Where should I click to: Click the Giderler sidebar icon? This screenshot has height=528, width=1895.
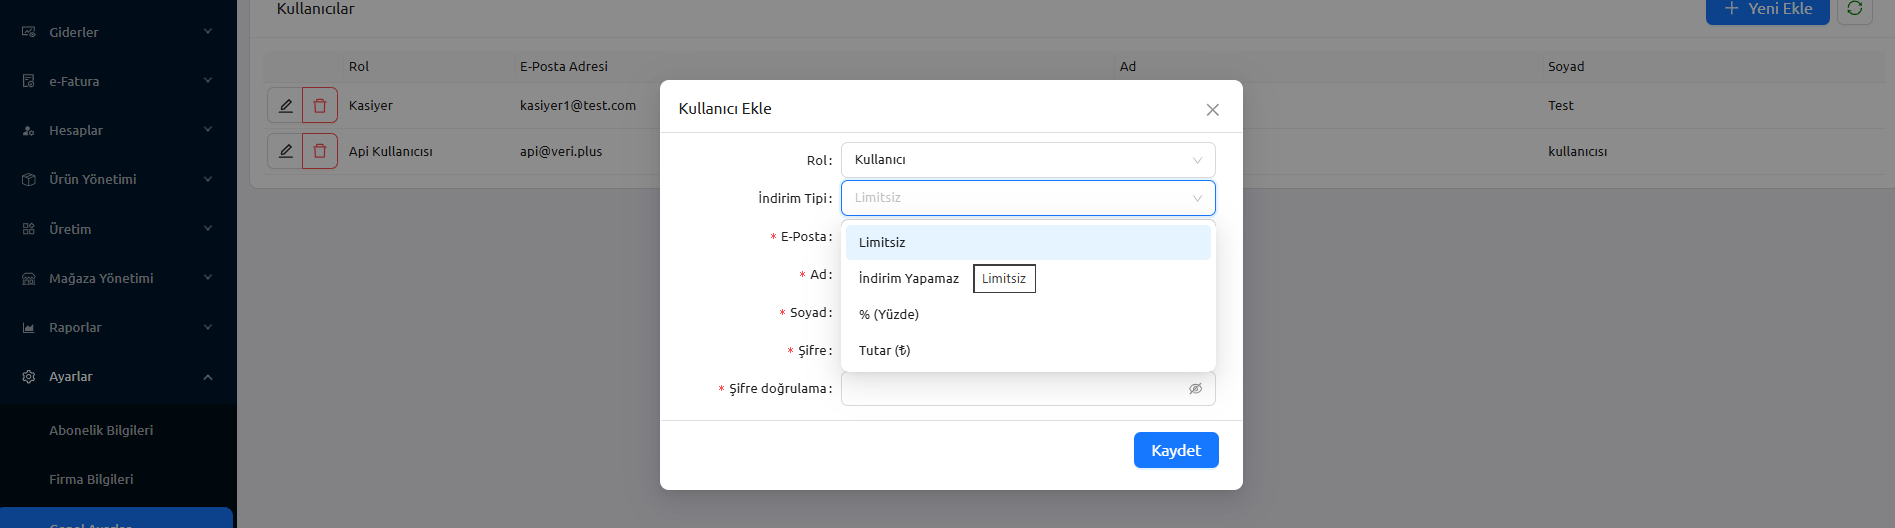[29, 32]
